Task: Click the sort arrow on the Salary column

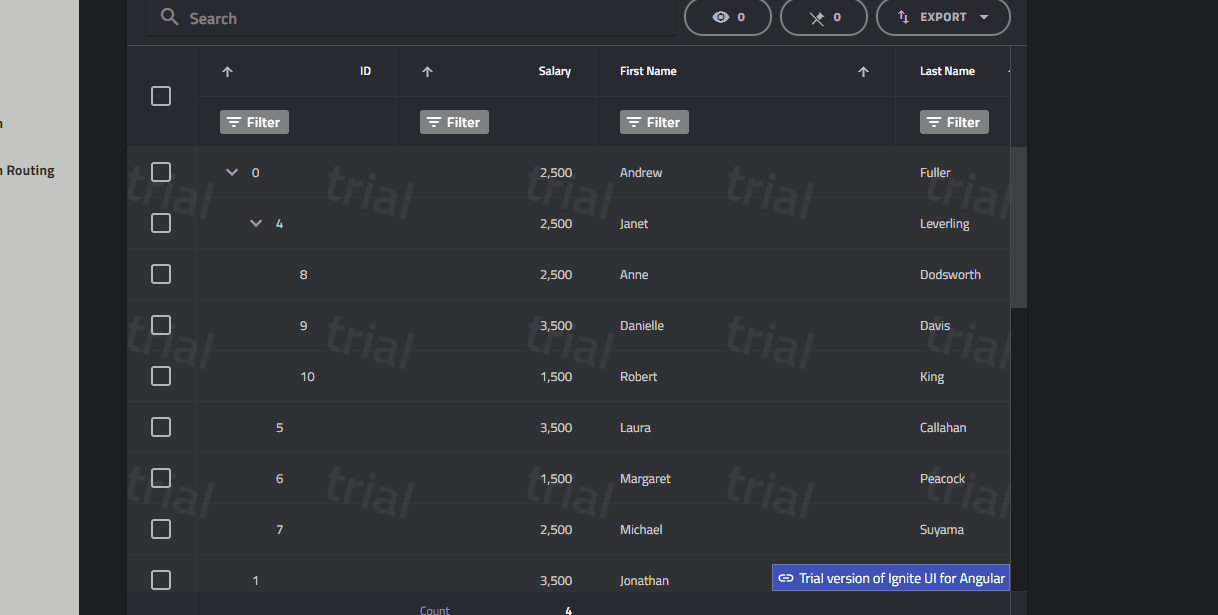Action: 427,71
